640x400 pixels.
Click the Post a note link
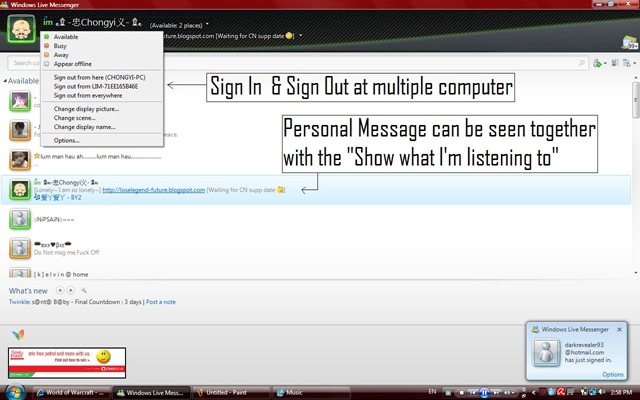pyautogui.click(x=160, y=302)
